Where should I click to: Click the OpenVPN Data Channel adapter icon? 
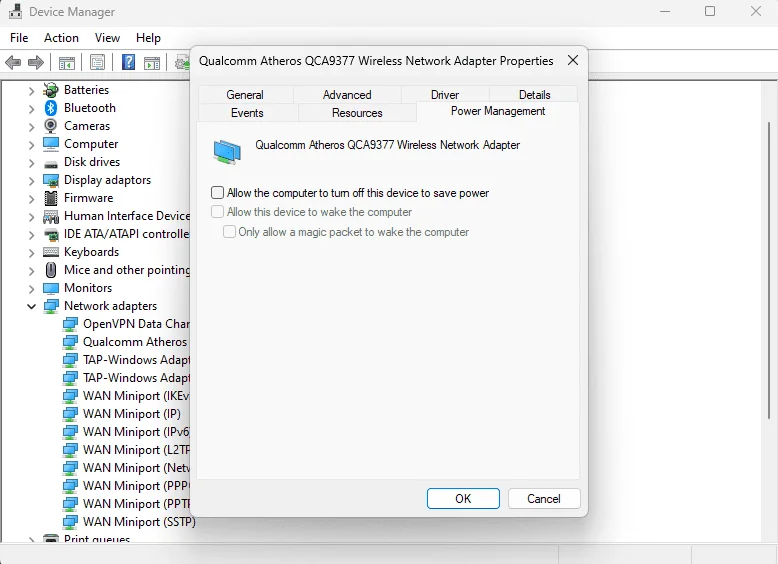(x=70, y=324)
